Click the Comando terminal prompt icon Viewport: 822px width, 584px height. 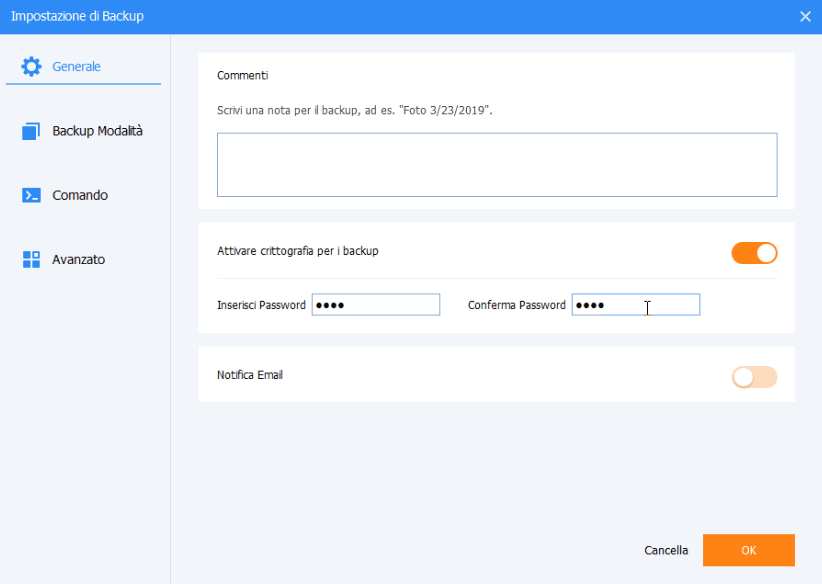[31, 196]
